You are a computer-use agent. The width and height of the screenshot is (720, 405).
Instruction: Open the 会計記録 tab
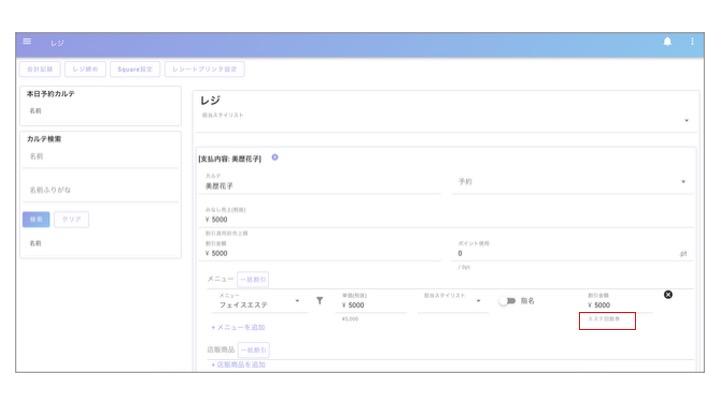pos(40,69)
